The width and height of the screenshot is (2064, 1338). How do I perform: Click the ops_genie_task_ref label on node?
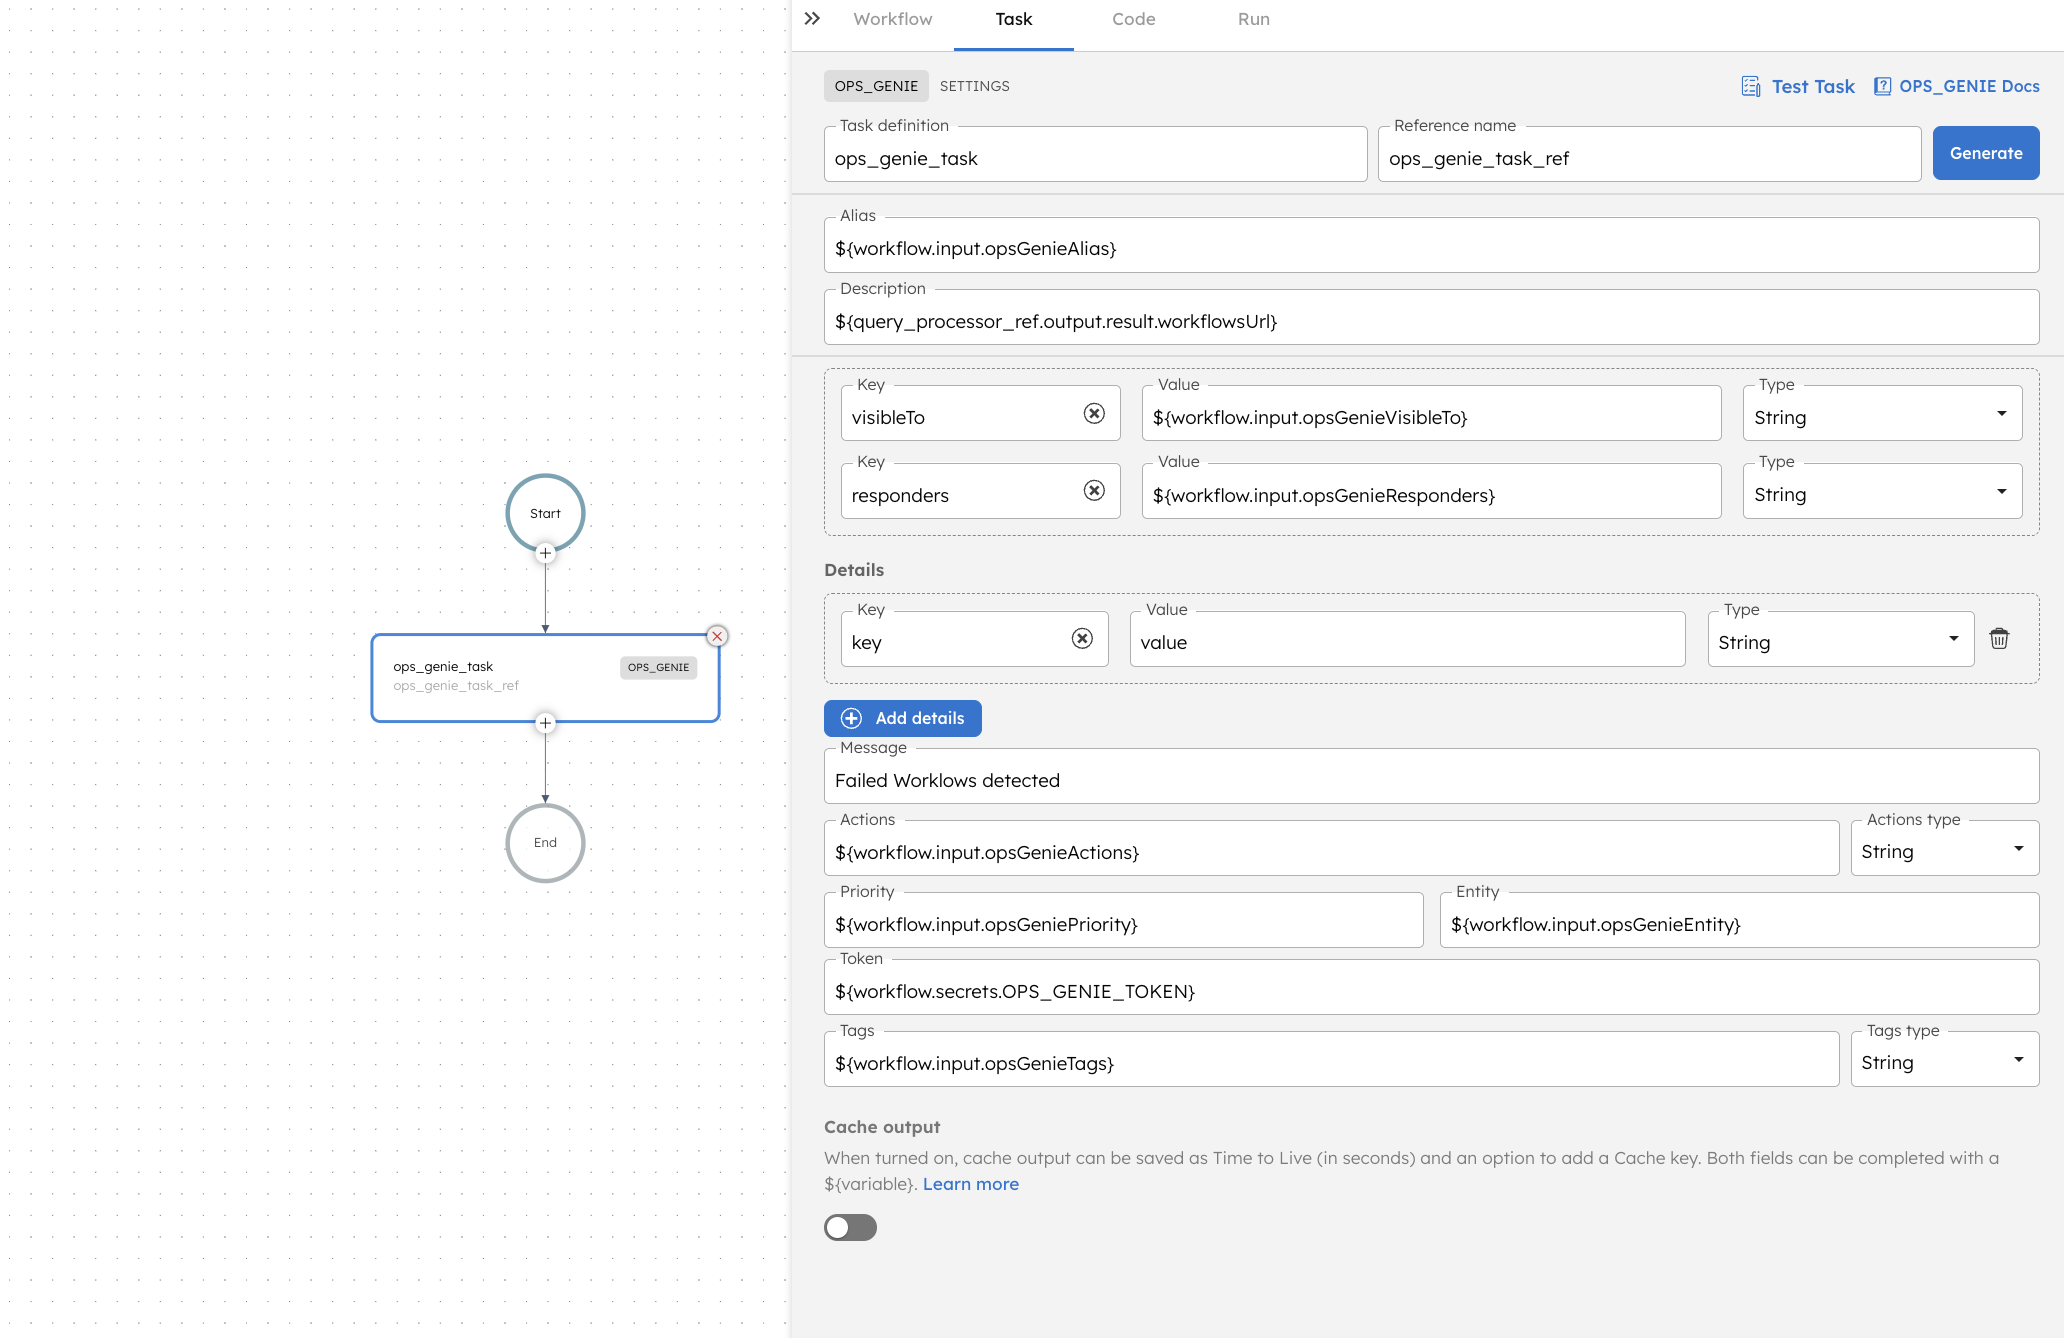(455, 686)
